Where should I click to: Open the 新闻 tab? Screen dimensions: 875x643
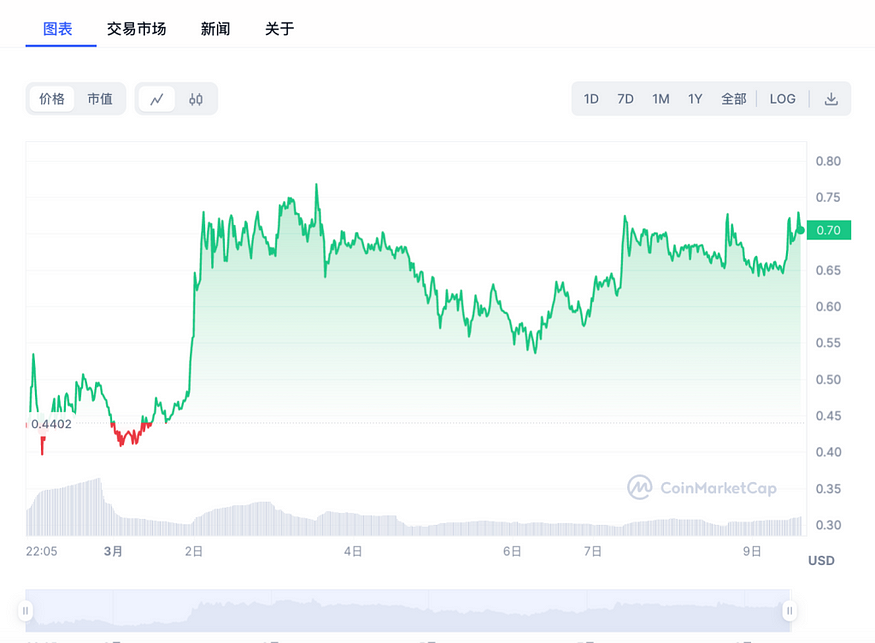(x=215, y=29)
